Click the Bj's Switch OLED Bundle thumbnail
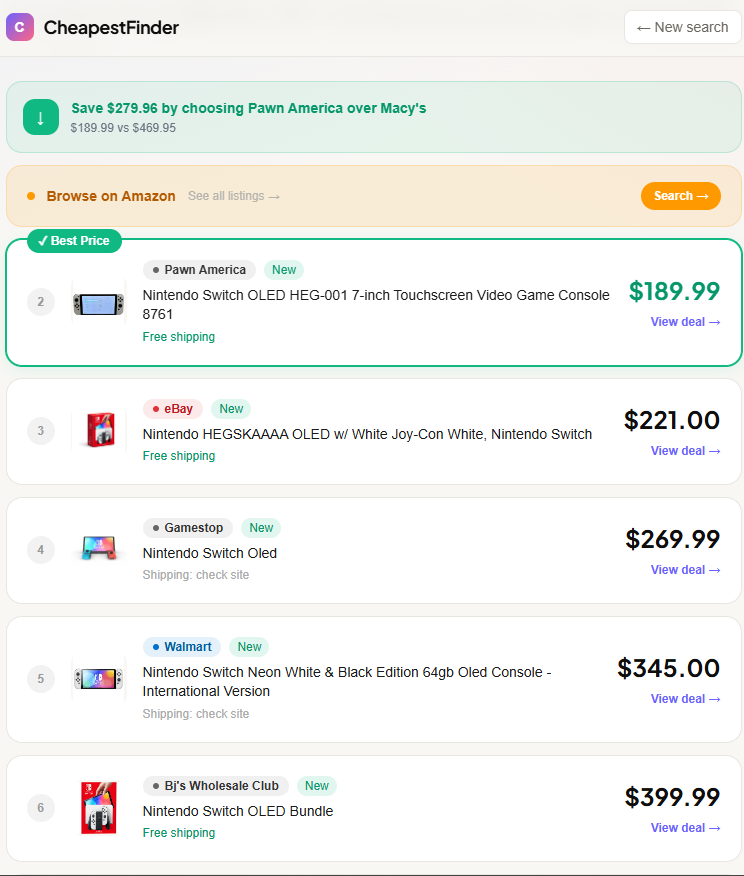744x876 pixels. click(x=98, y=807)
